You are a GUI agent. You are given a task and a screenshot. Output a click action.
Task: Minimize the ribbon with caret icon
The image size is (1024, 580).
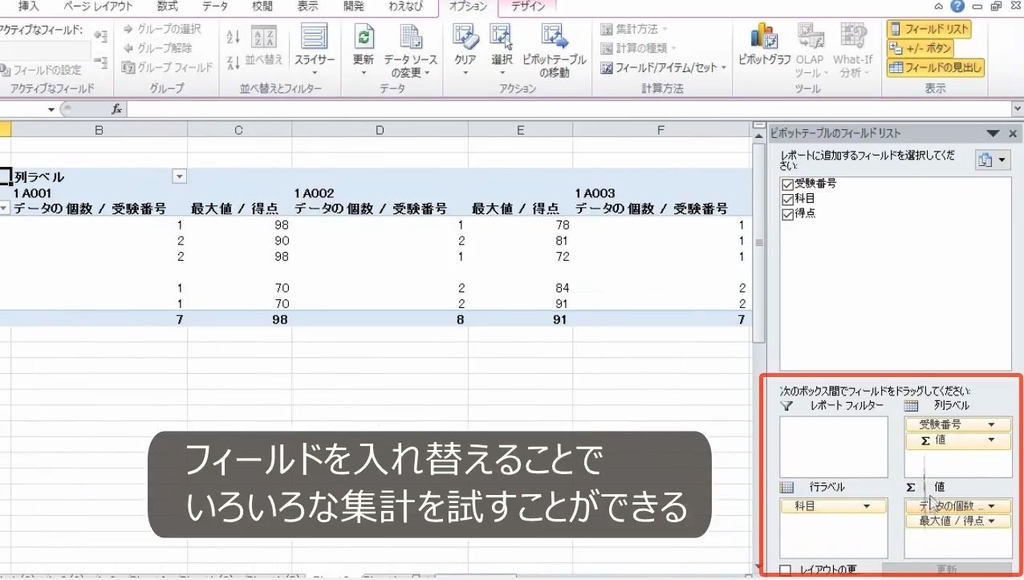point(938,7)
